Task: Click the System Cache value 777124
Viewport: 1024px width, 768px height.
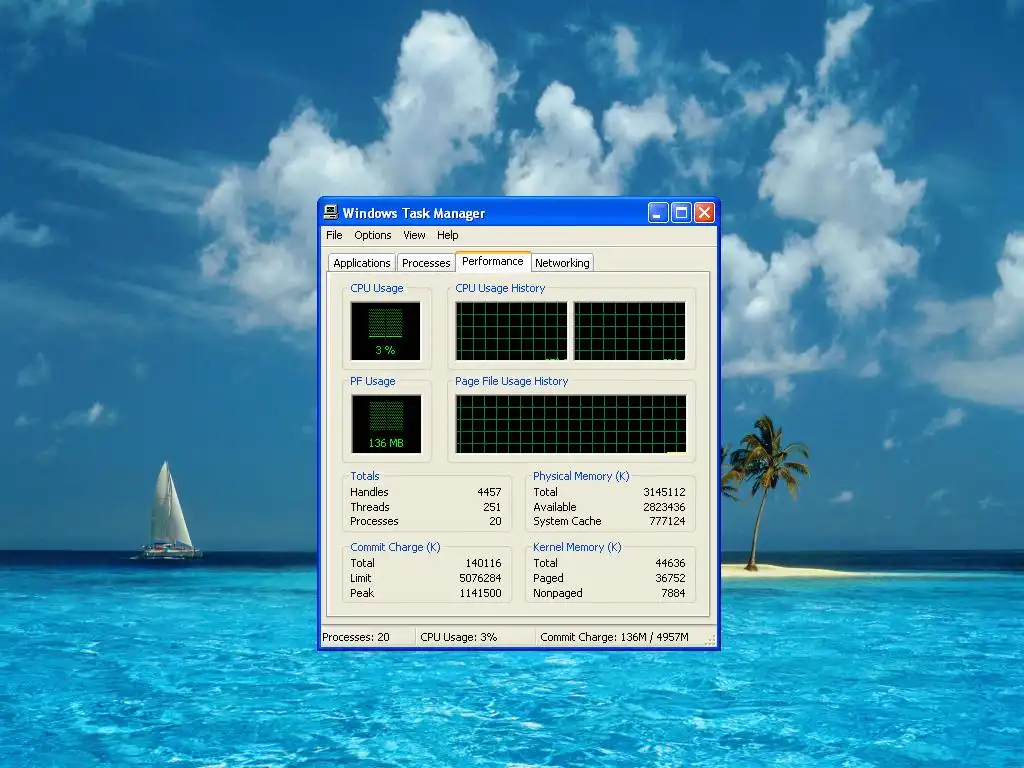Action: (667, 521)
